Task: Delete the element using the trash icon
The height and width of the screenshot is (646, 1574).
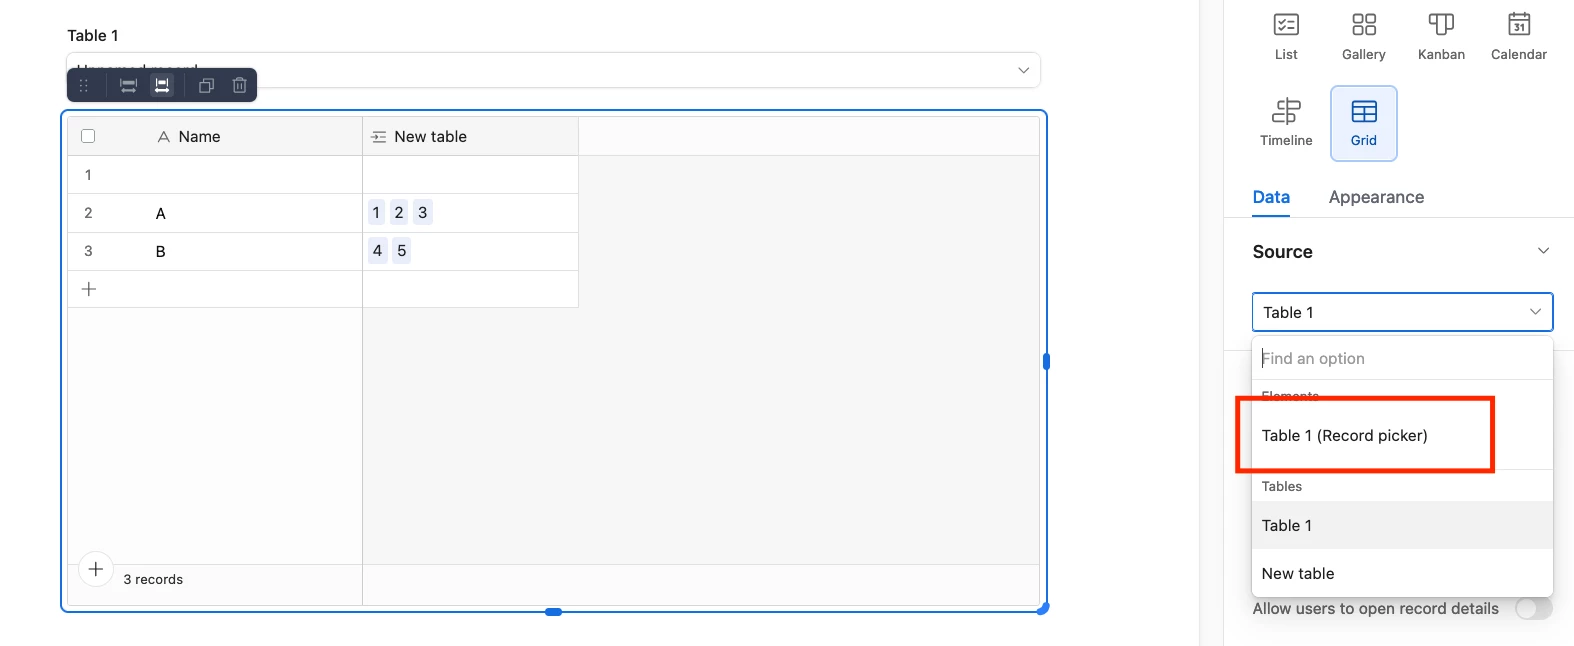Action: tap(239, 85)
